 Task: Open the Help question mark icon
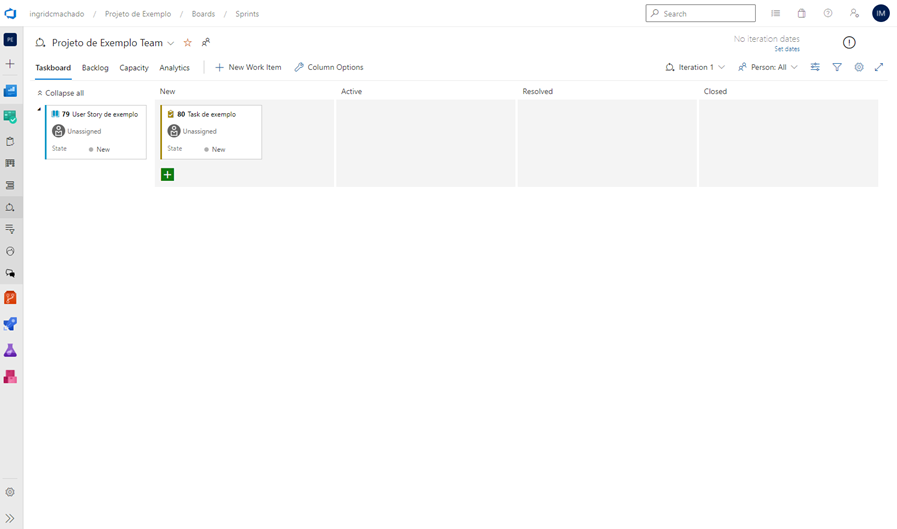pos(828,13)
